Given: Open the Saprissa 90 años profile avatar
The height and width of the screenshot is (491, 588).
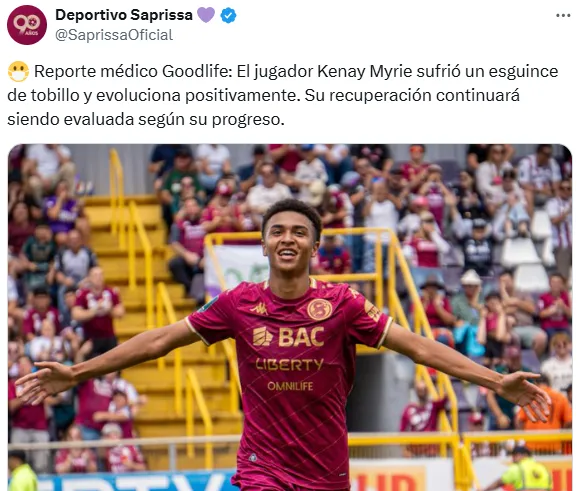Looking at the screenshot, I should (27, 25).
